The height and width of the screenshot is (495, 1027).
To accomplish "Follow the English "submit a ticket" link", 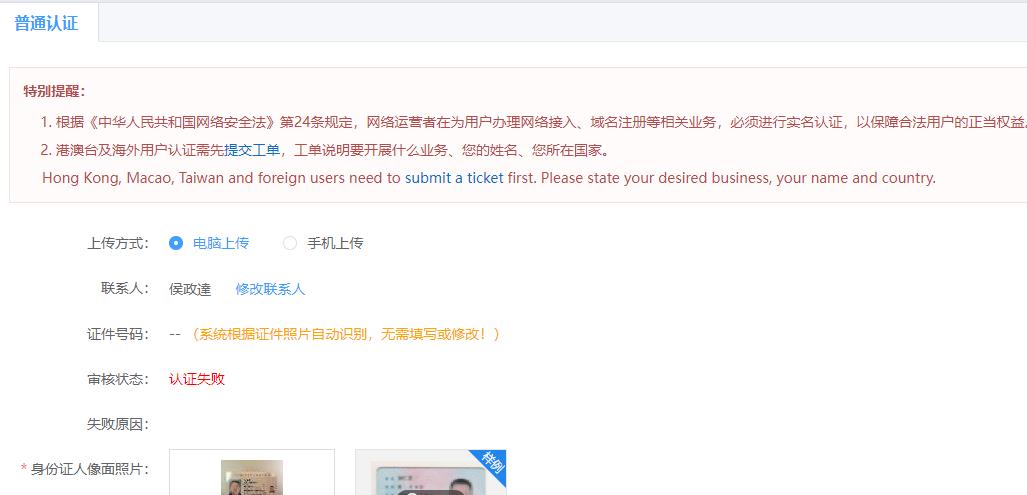I will 454,177.
